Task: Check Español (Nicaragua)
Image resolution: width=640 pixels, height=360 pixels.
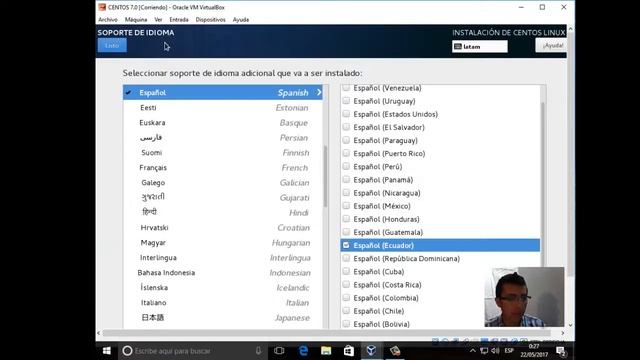Action: pos(346,193)
